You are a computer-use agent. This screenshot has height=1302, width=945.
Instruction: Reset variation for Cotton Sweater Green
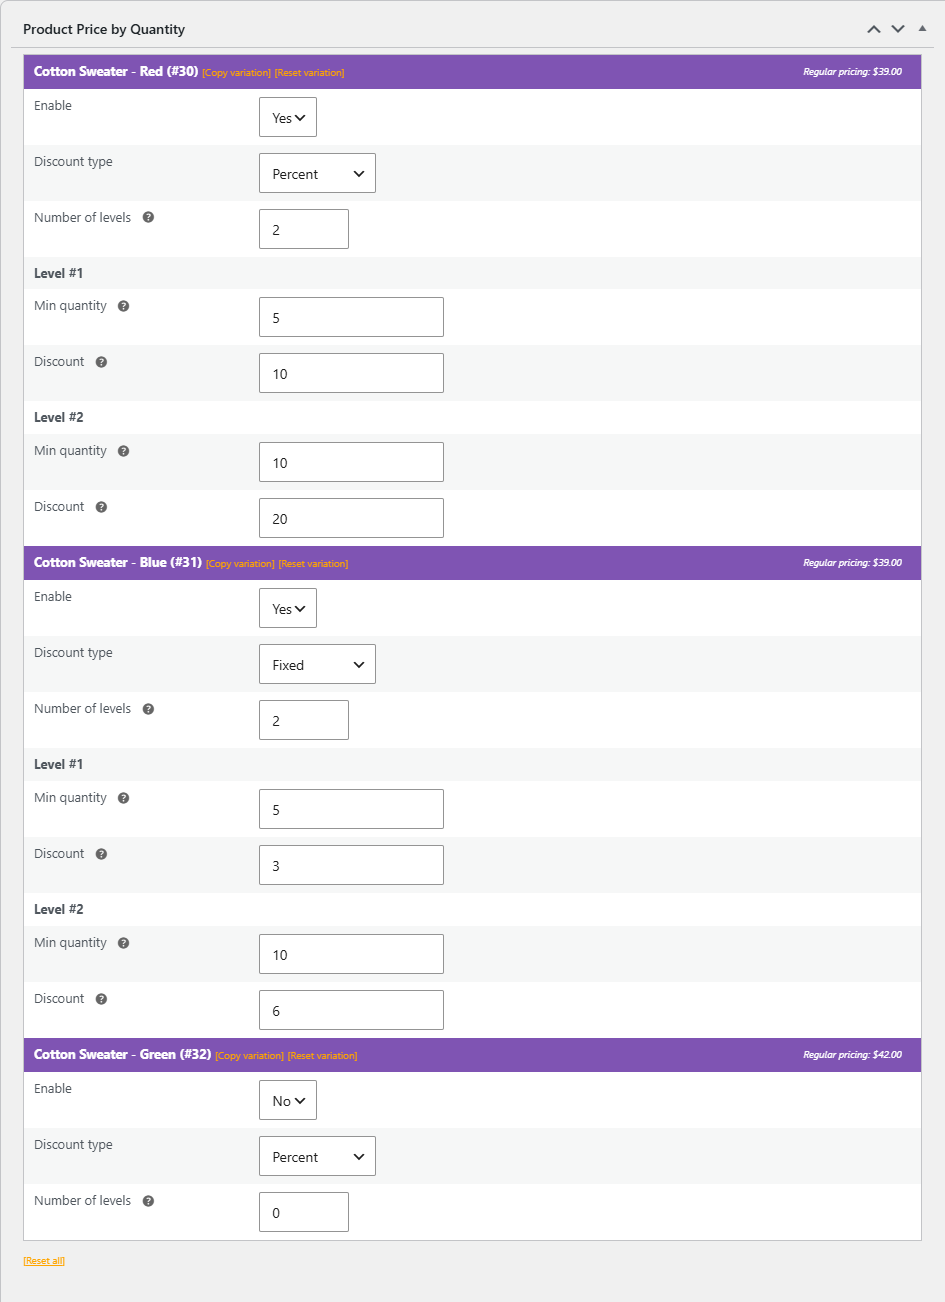(323, 1056)
